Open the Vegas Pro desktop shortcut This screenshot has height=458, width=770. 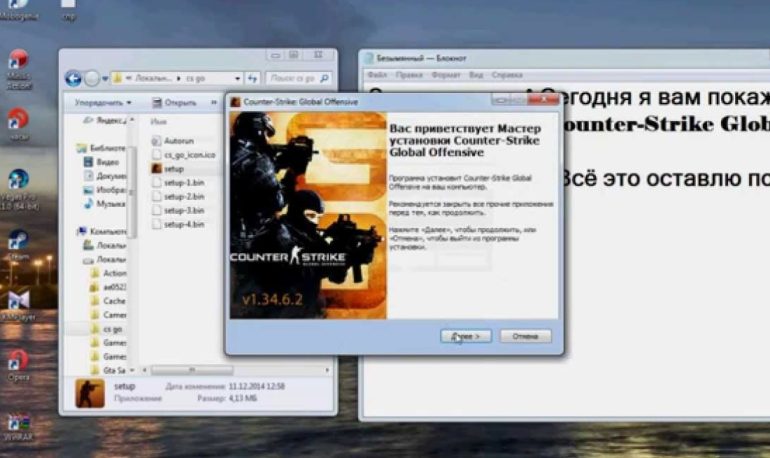pyautogui.click(x=19, y=189)
